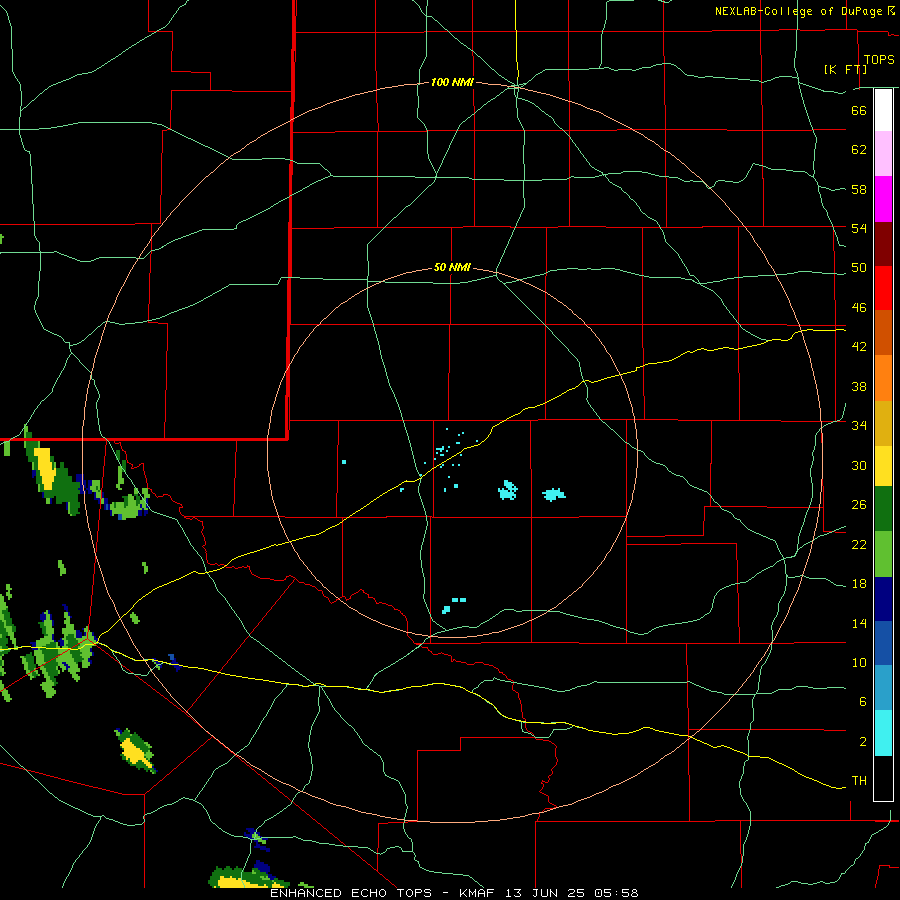Click the orange 38-42 kft legend swatch

[883, 378]
